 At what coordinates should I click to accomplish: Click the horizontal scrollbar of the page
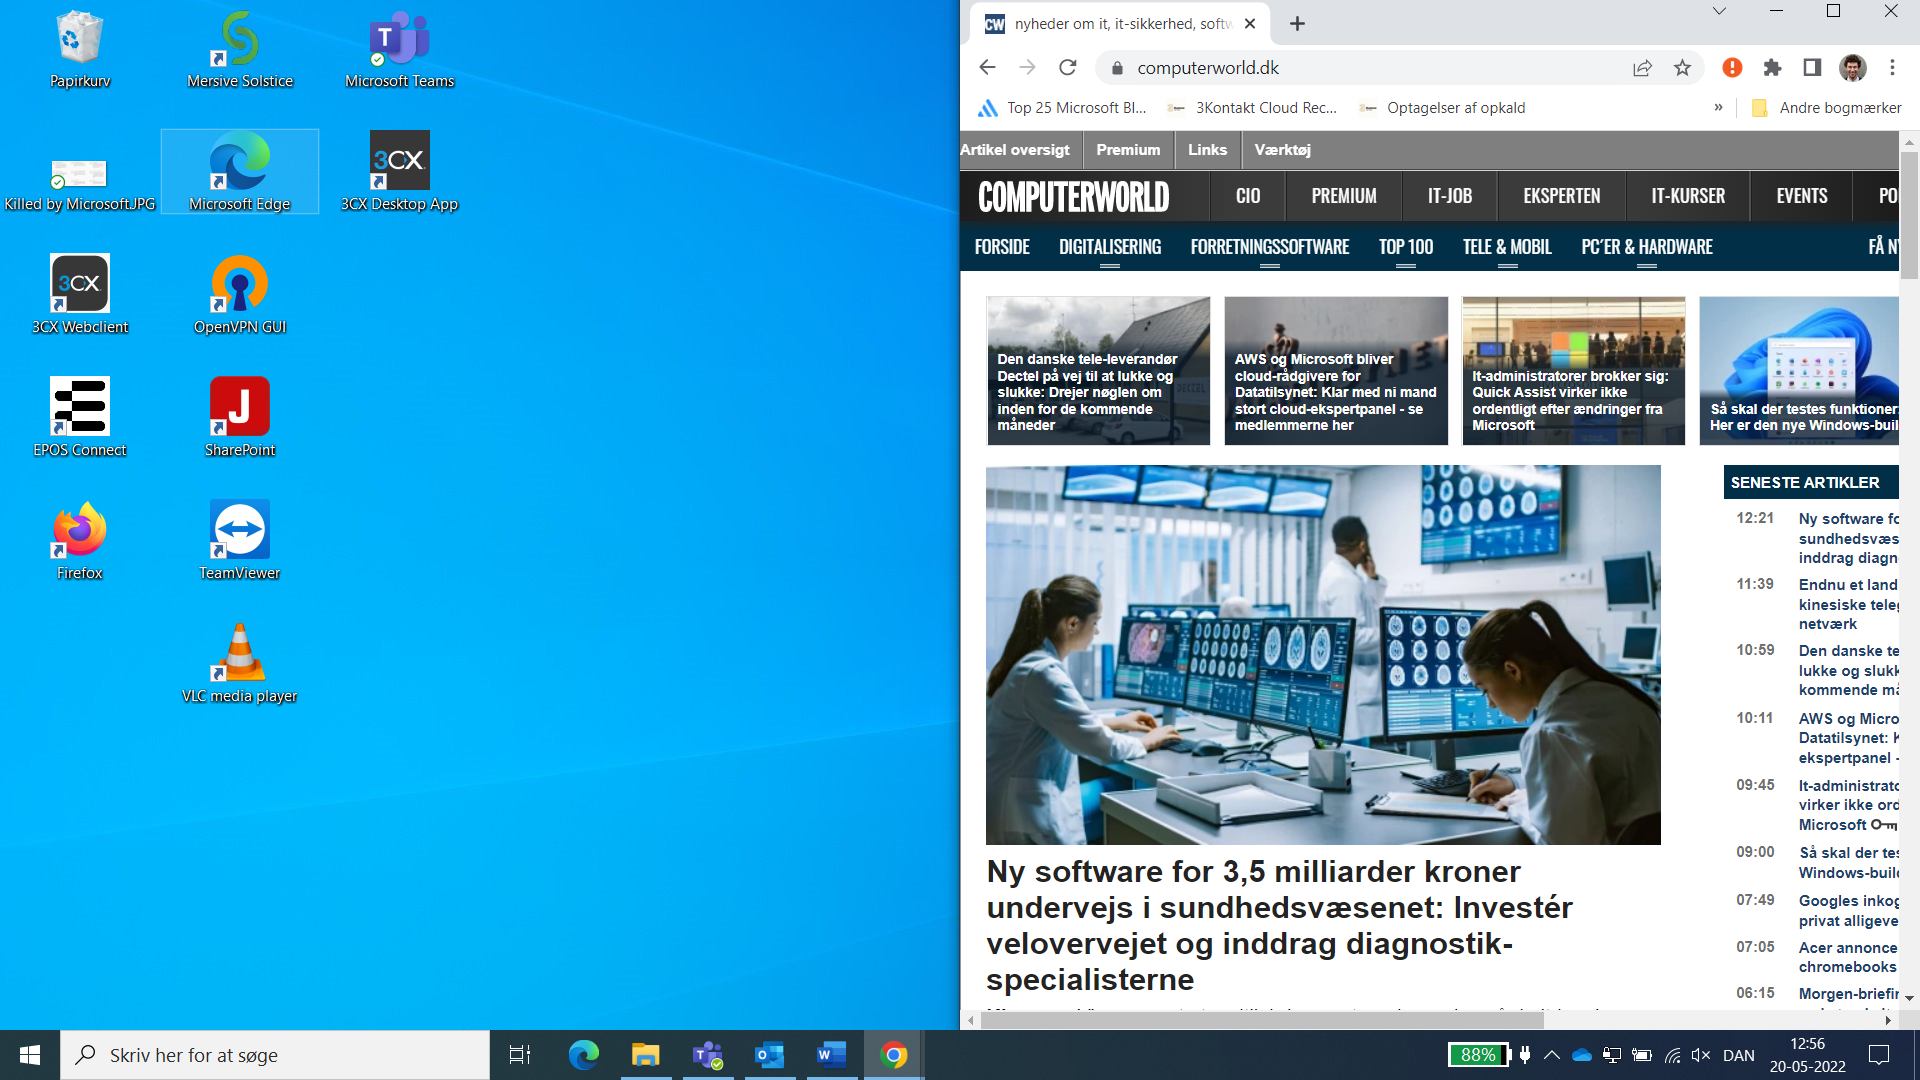tap(1262, 1020)
